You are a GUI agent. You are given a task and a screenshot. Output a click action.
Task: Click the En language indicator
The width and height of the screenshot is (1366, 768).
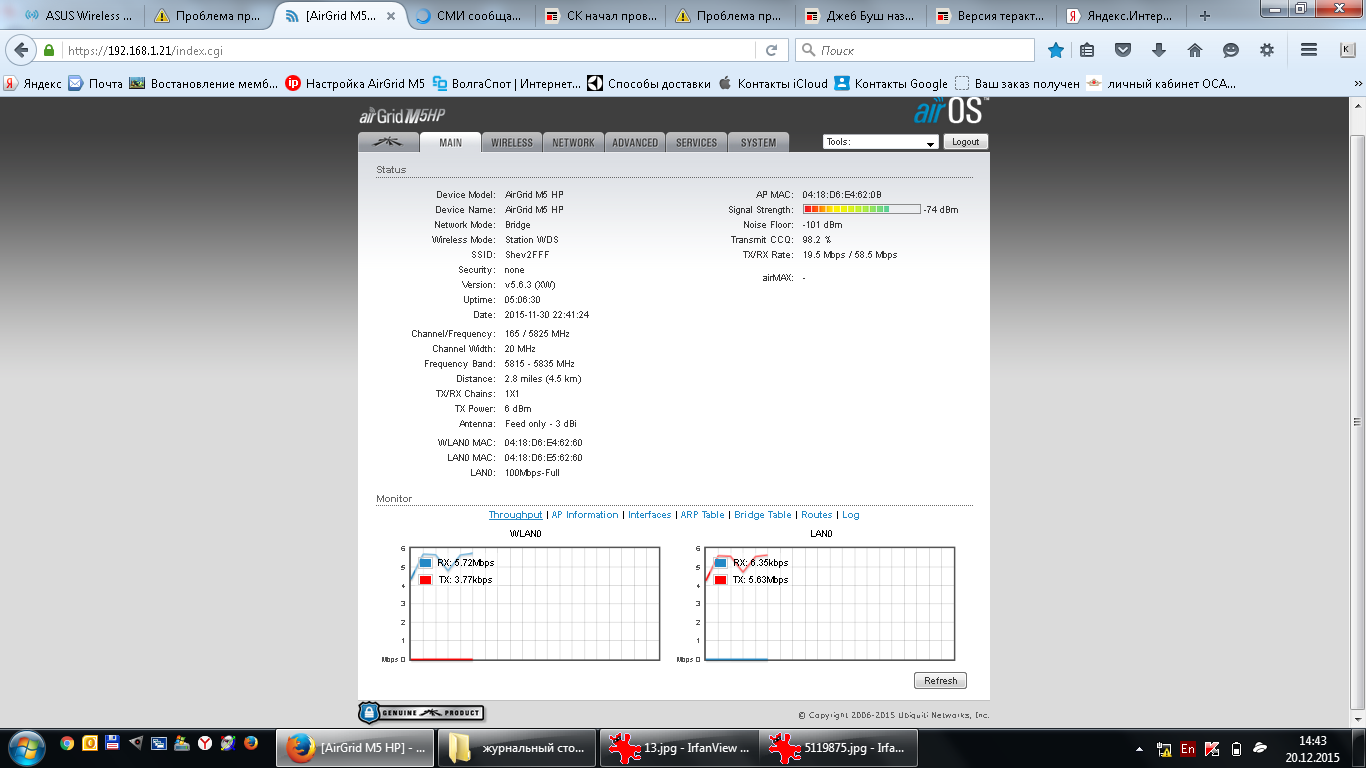pos(1188,748)
